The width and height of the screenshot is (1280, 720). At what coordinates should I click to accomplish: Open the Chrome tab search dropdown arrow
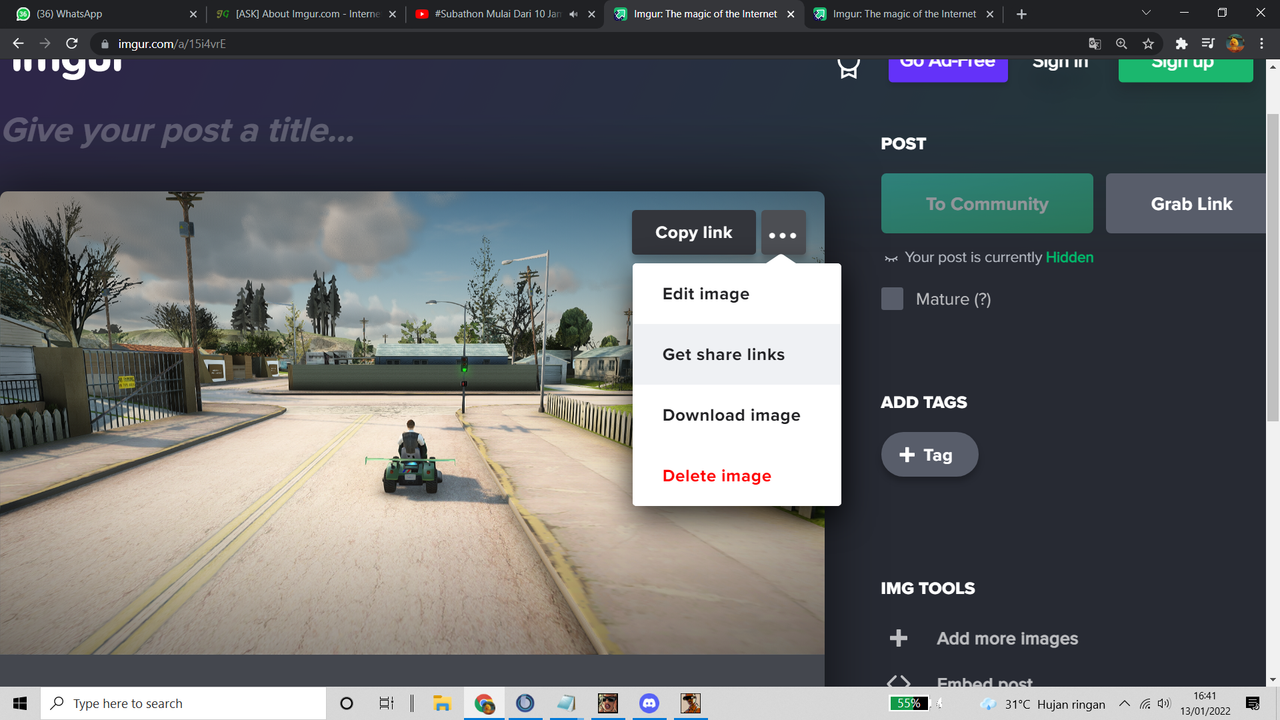[x=1146, y=14]
